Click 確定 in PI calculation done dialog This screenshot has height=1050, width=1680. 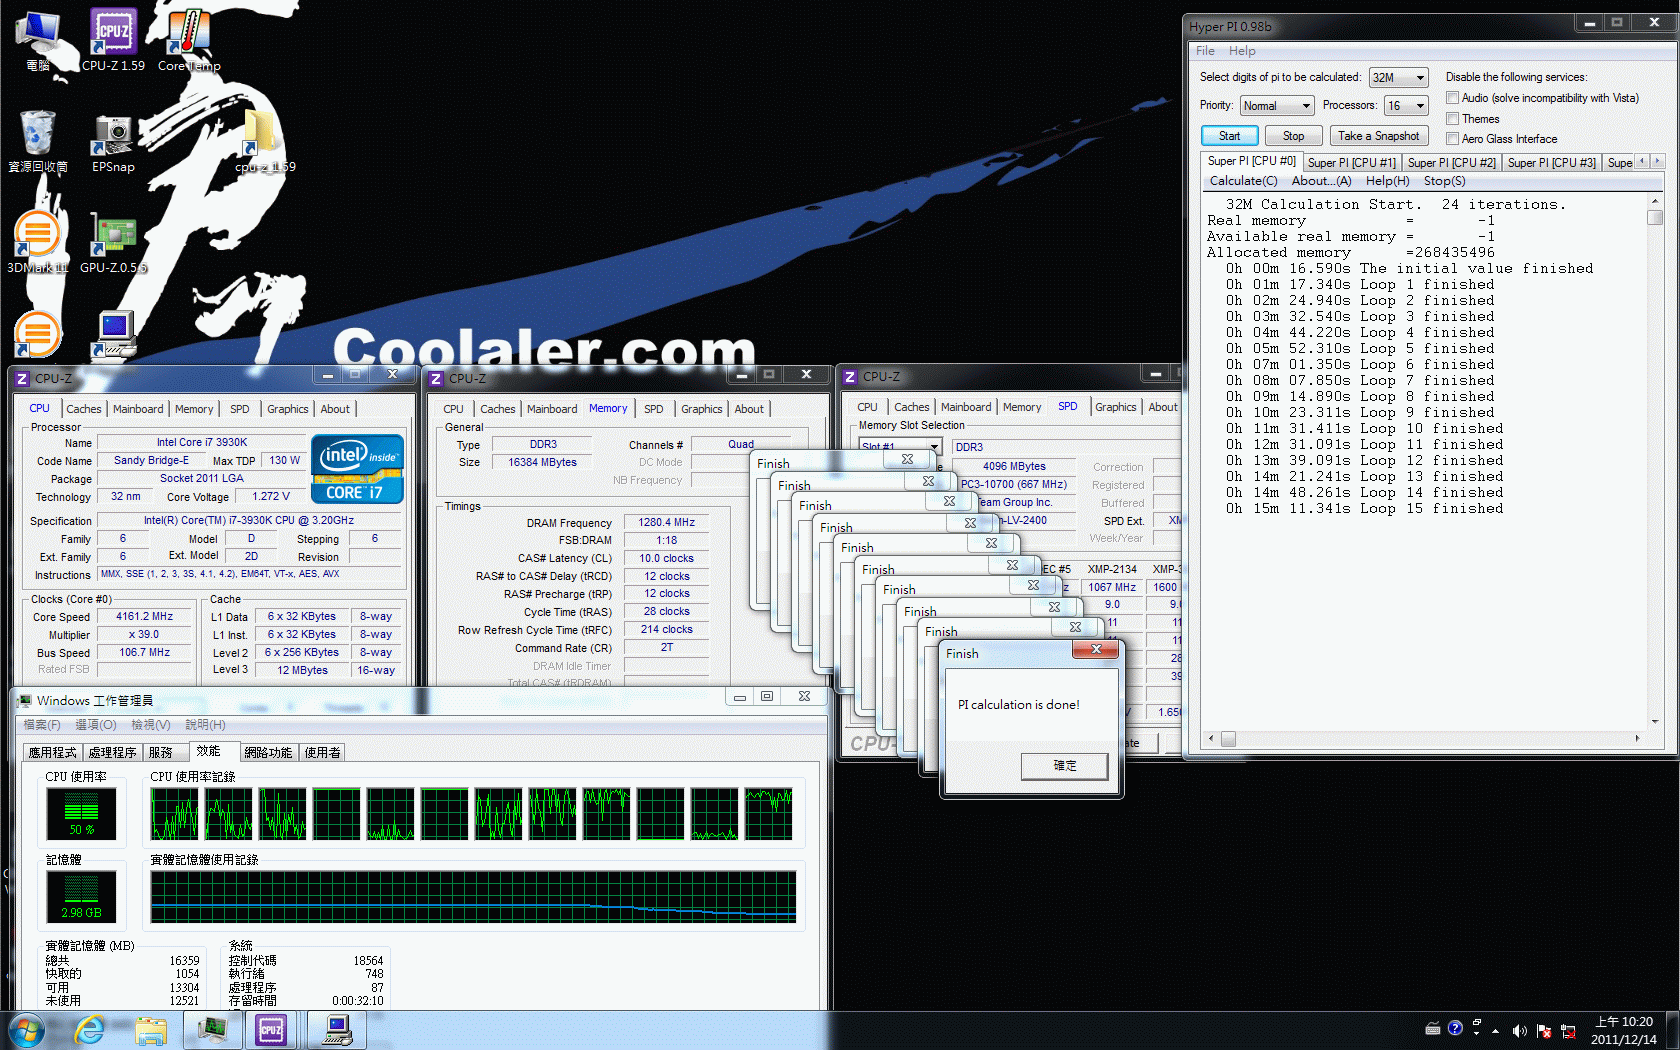tap(1064, 766)
